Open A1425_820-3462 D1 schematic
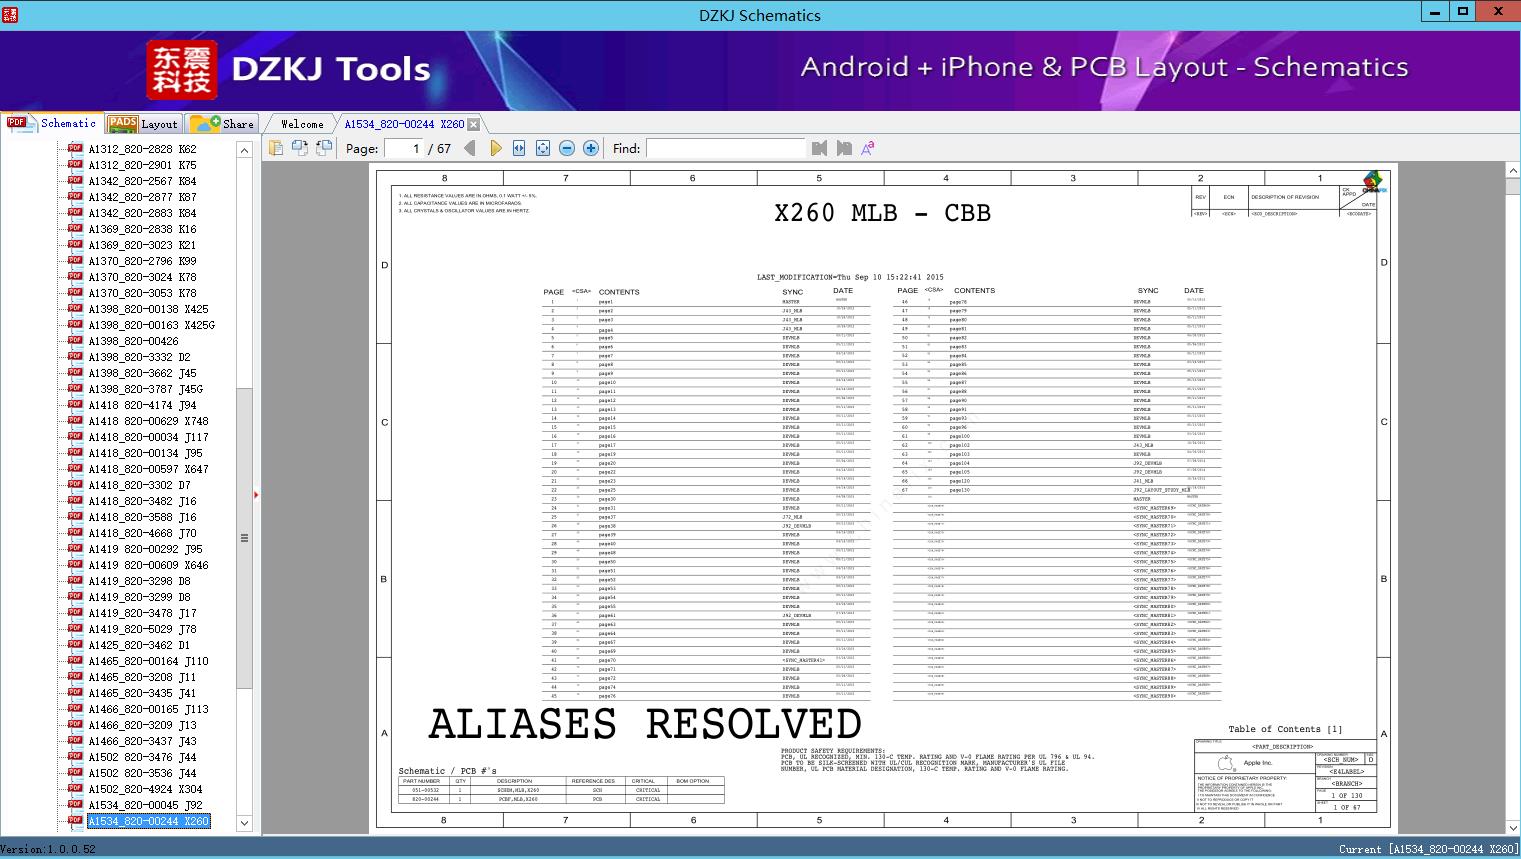1521x859 pixels. [x=139, y=645]
